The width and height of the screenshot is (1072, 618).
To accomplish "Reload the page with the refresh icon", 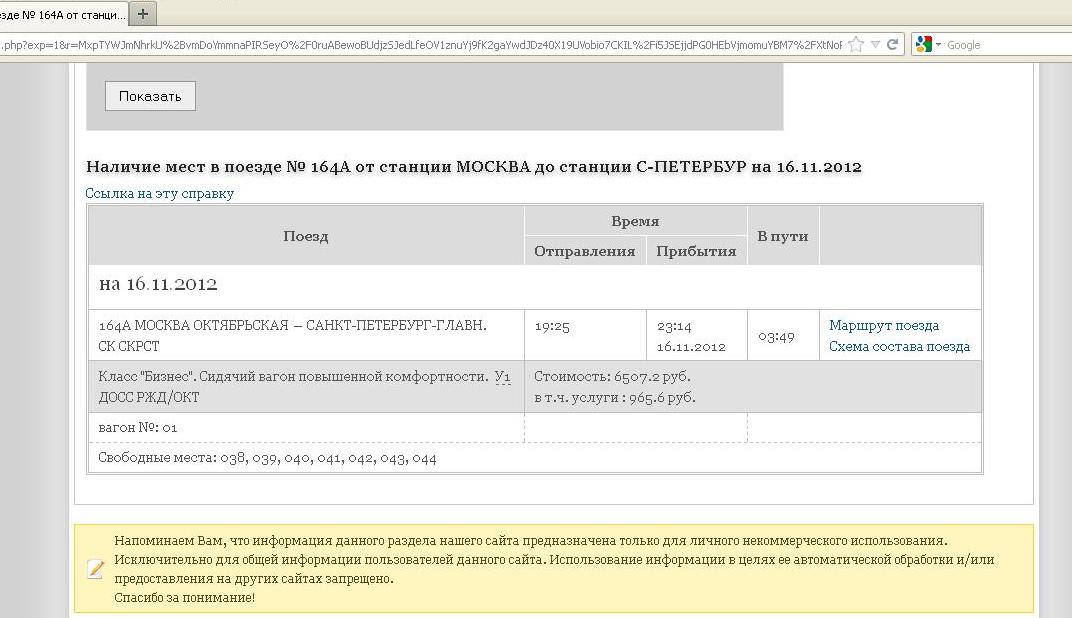I will (x=893, y=45).
